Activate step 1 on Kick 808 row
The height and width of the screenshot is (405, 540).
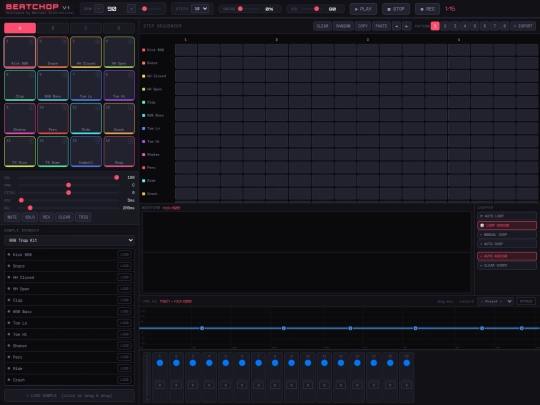(x=186, y=50)
